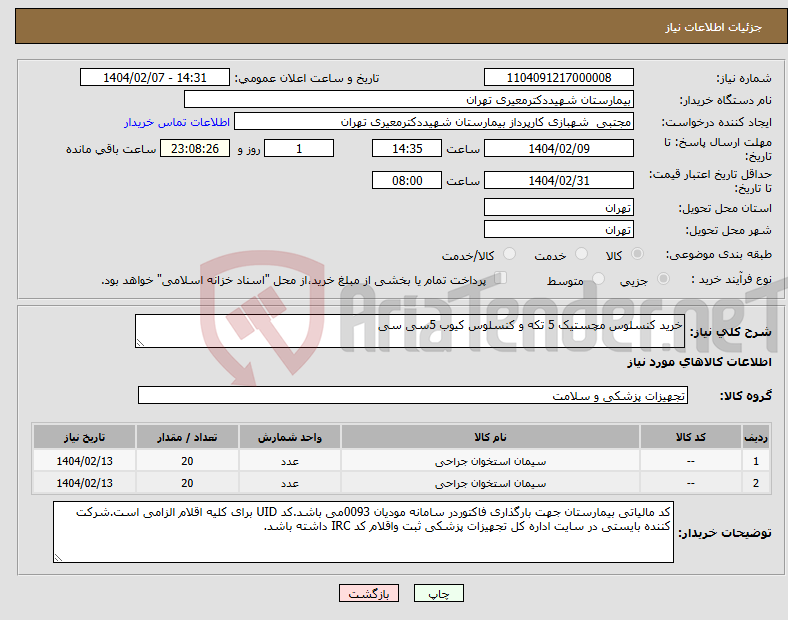The image size is (788, 620).
Task: Click quantity 20 in row 2
Action: click(x=187, y=483)
